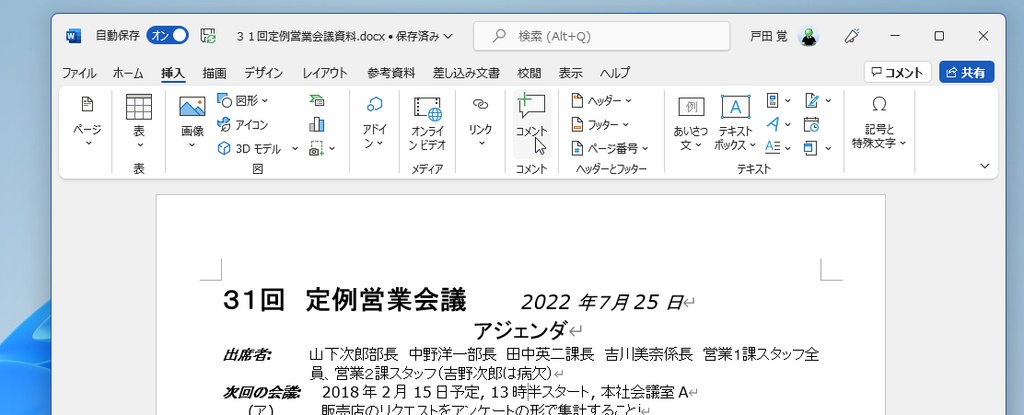
Task: Switch to the レイアウト tab
Action: [325, 73]
